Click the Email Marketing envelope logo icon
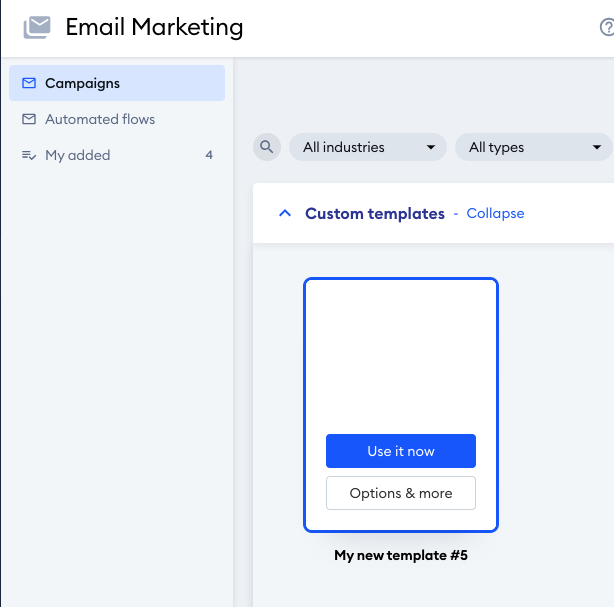Viewport: 614px width, 607px height. click(37, 27)
